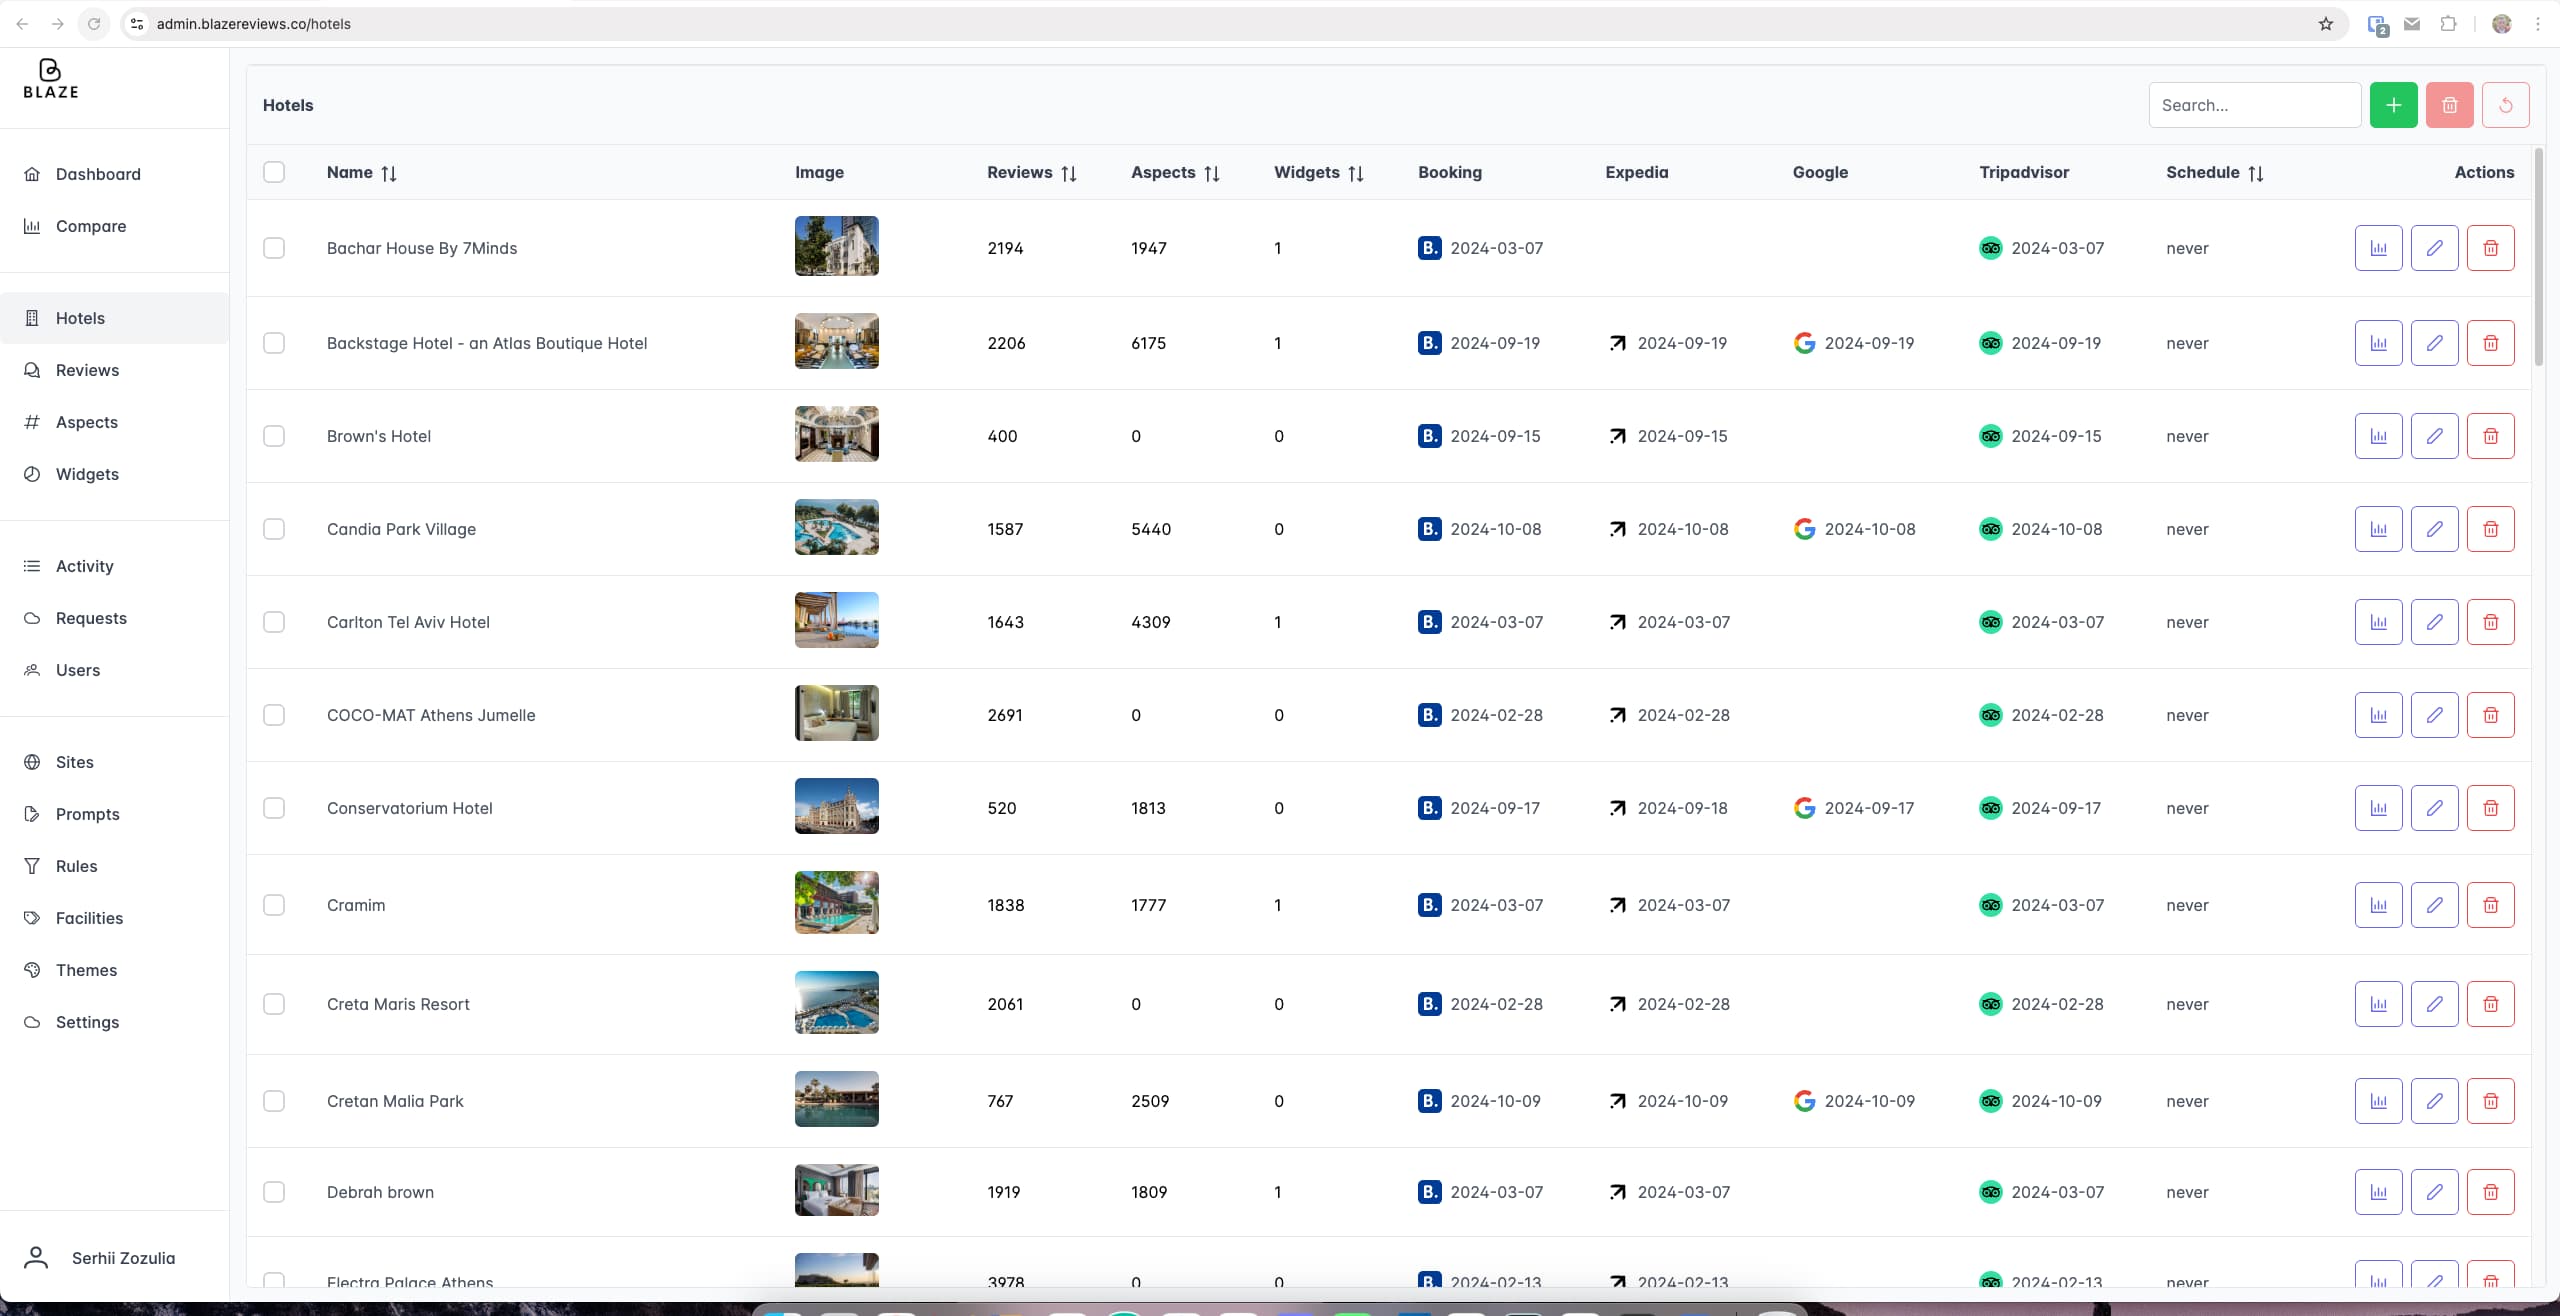The width and height of the screenshot is (2560, 1316).
Task: Tick the Creta Maris Resort checkbox
Action: [x=274, y=1004]
